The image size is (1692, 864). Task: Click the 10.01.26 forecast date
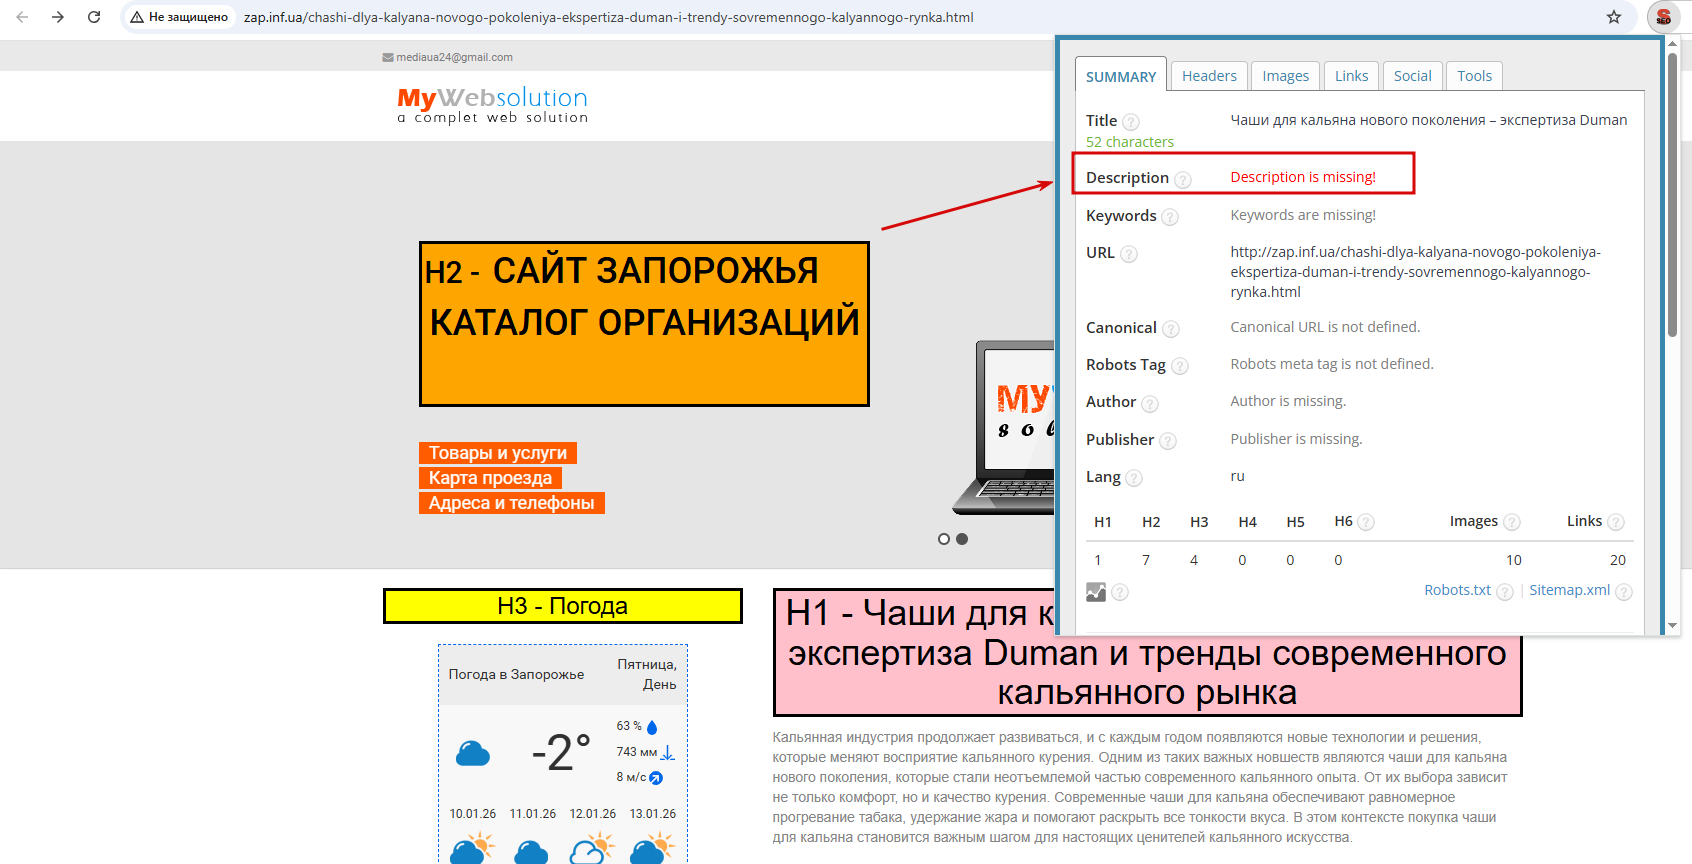click(x=472, y=814)
